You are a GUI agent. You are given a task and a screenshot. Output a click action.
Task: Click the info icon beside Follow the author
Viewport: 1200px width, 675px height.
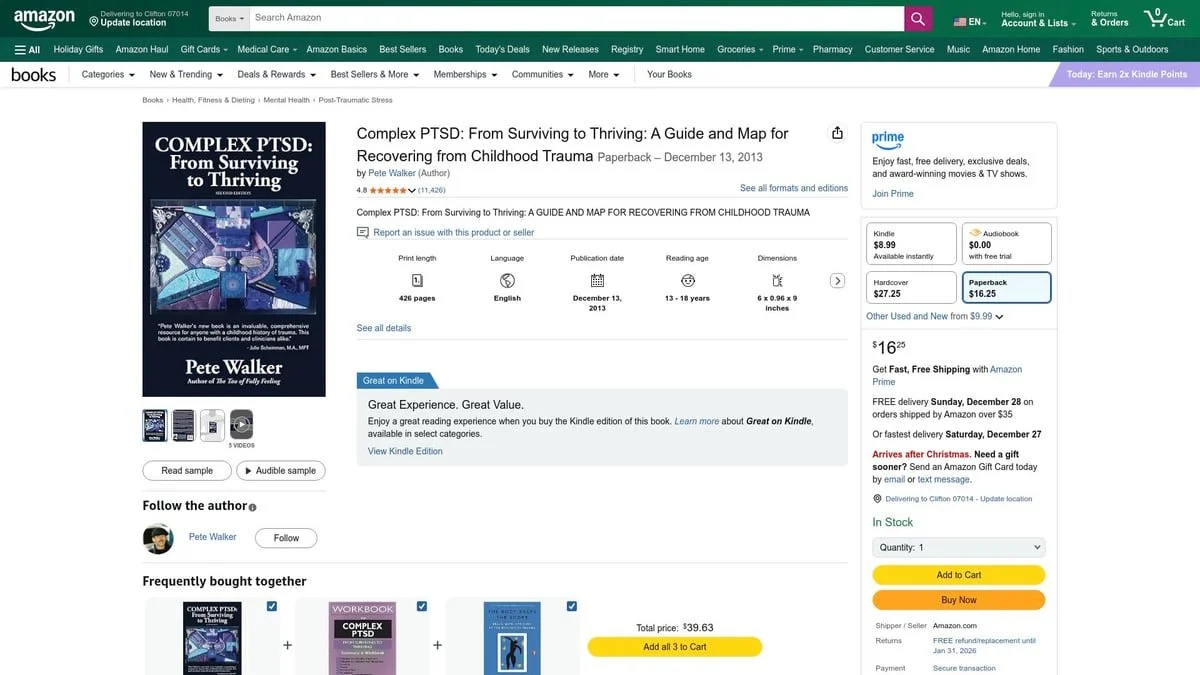pyautogui.click(x=252, y=507)
